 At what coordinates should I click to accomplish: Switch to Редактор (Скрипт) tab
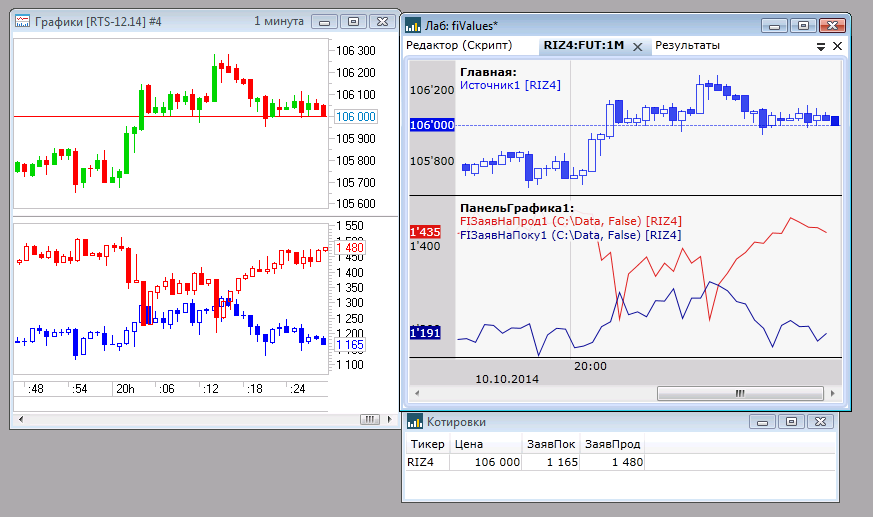459,46
